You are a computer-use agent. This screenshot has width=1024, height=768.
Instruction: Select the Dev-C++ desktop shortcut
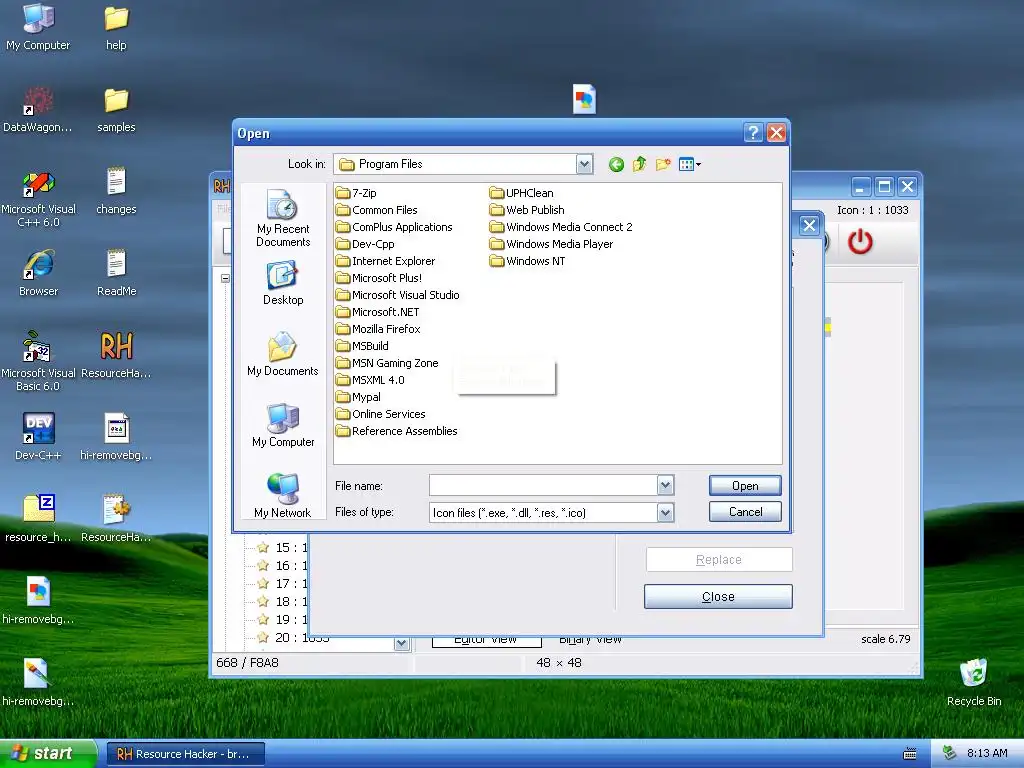[39, 436]
